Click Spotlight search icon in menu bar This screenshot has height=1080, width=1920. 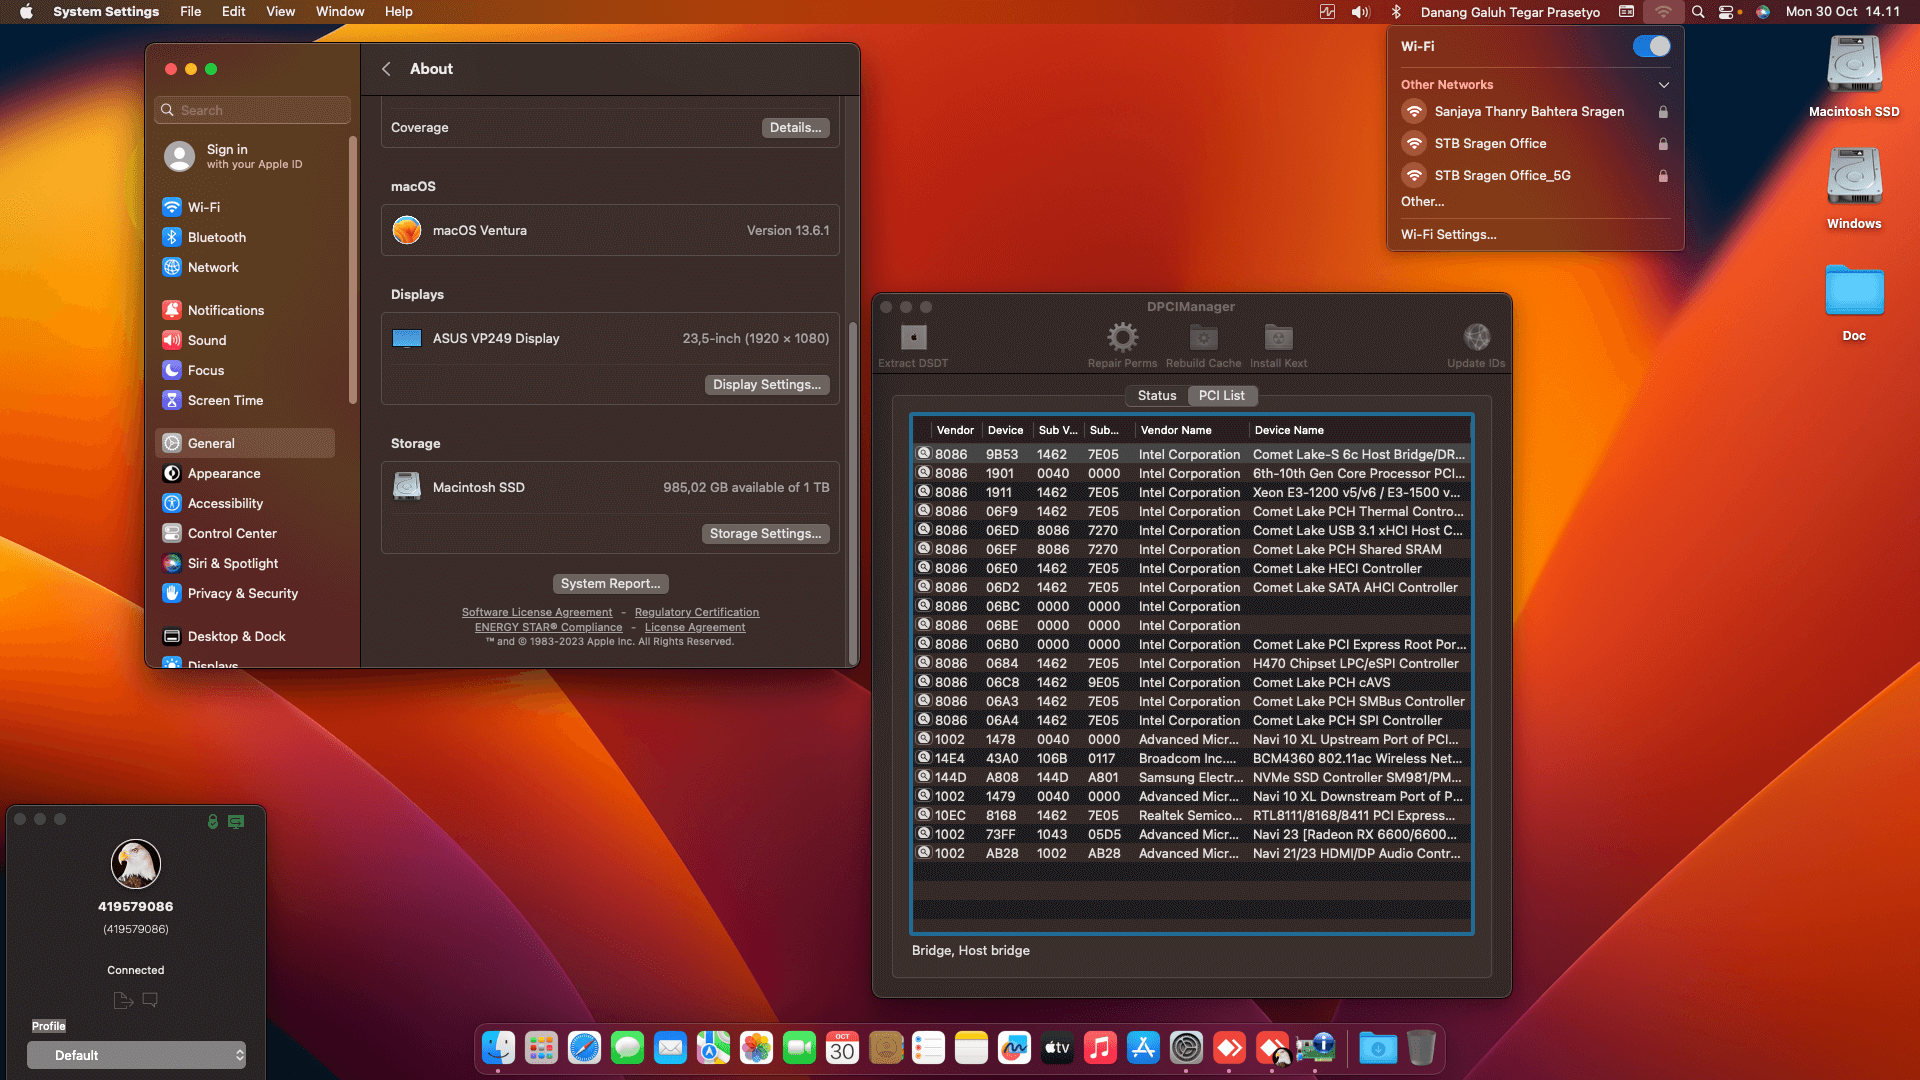(1698, 12)
